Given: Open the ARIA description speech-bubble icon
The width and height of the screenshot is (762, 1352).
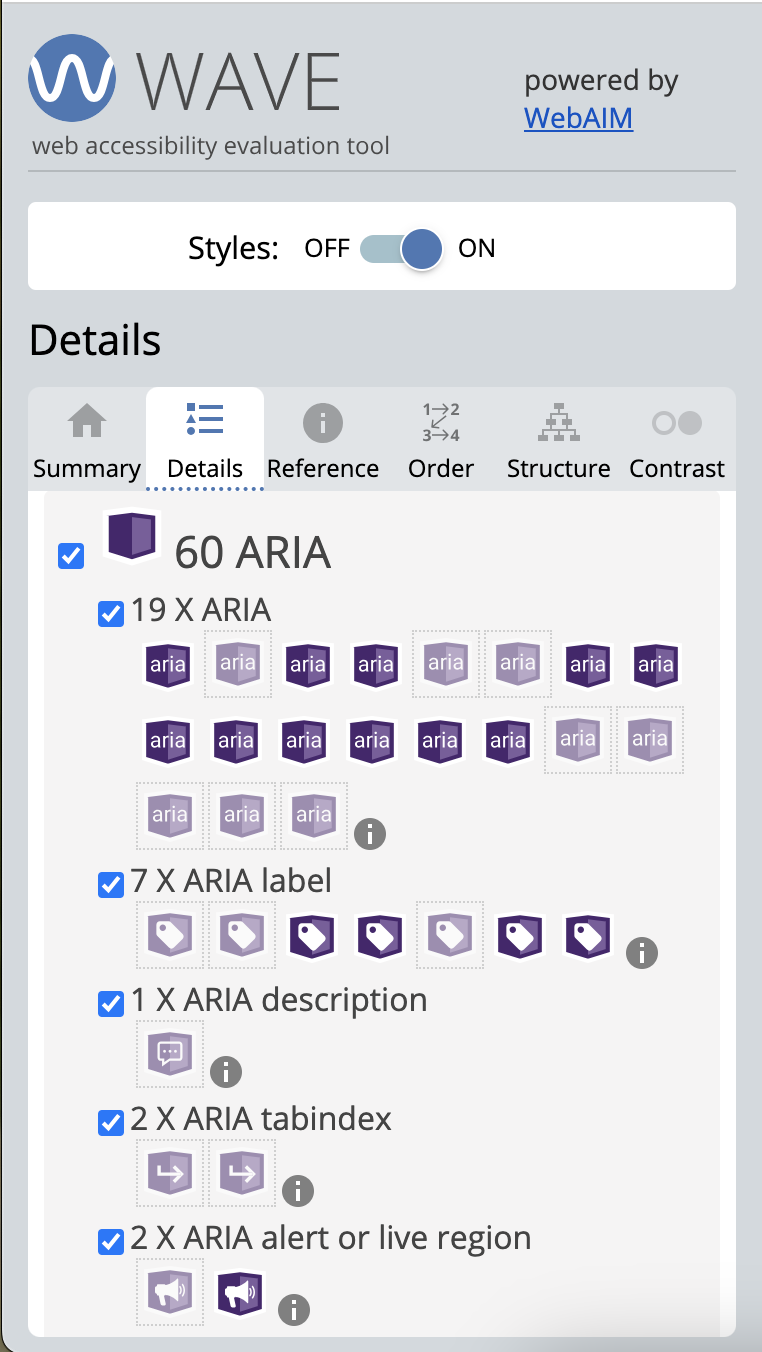Looking at the screenshot, I should pos(169,1054).
